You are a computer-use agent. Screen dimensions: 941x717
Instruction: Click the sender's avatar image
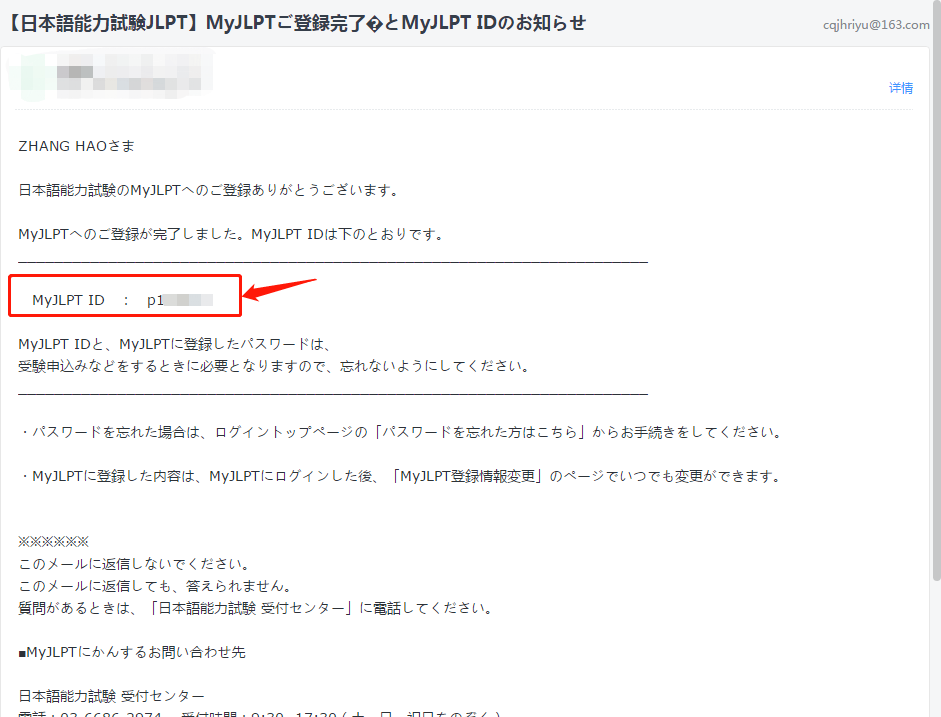point(33,76)
